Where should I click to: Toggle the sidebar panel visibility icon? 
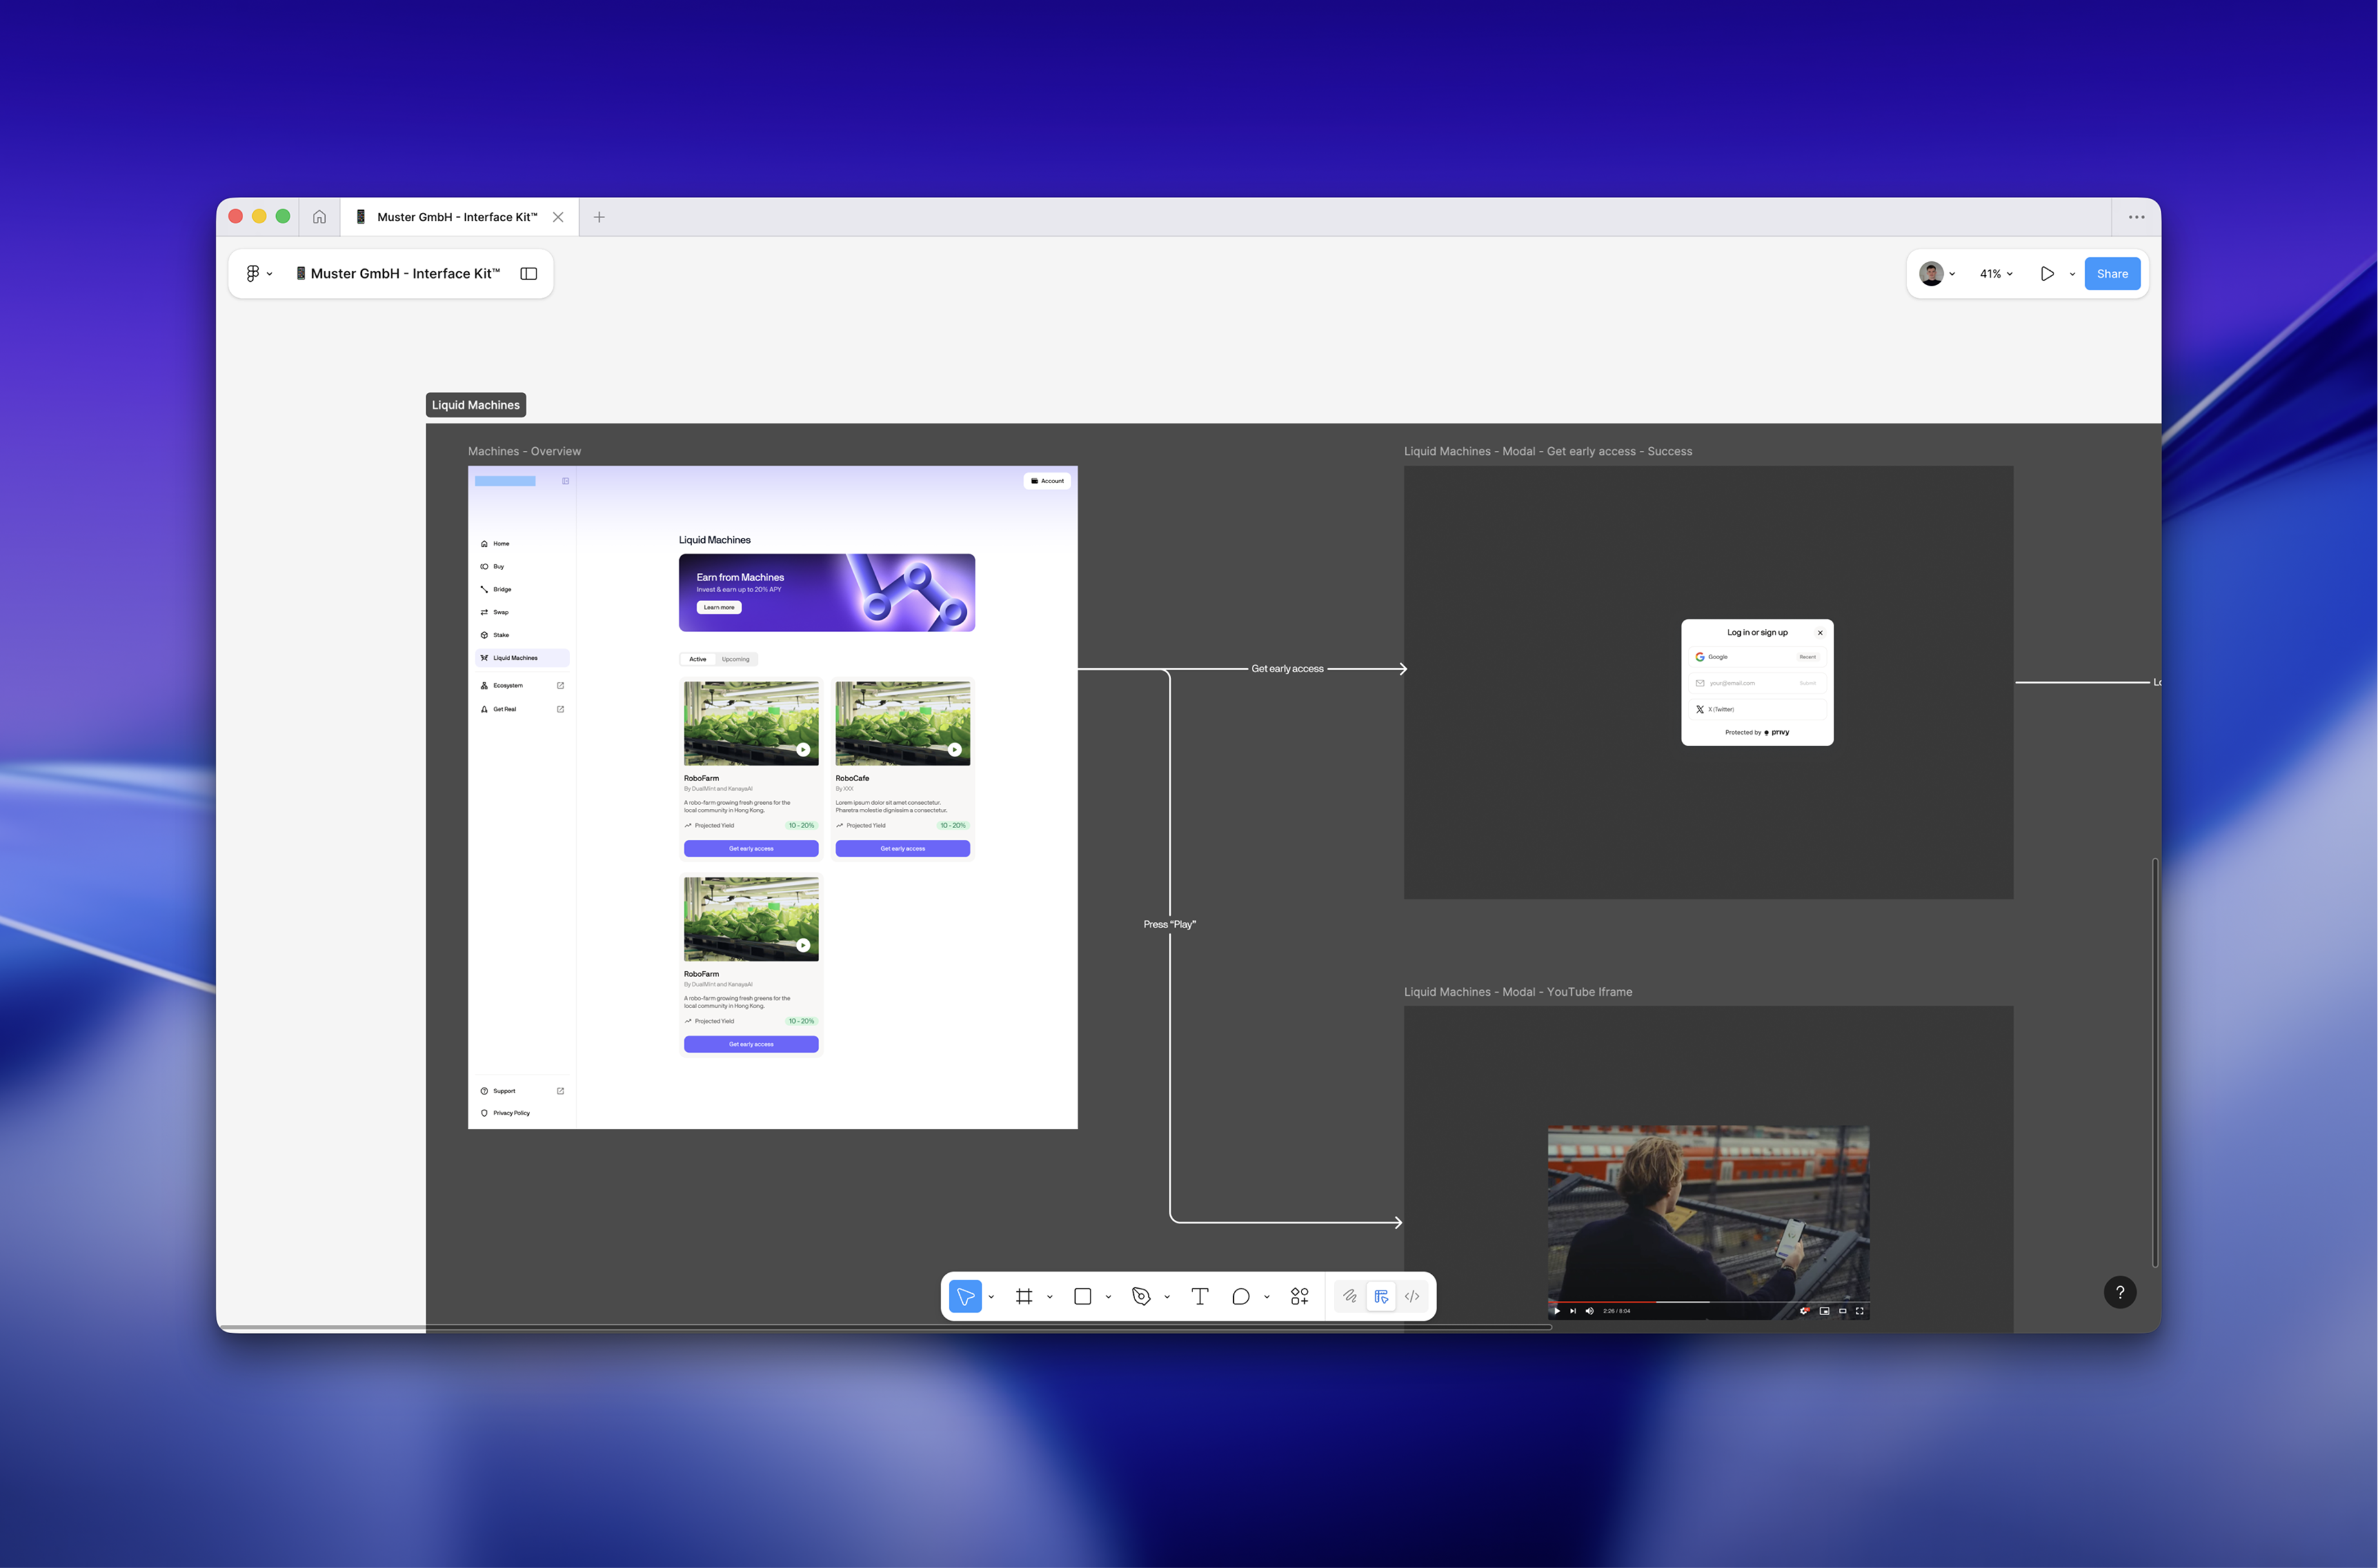[529, 273]
